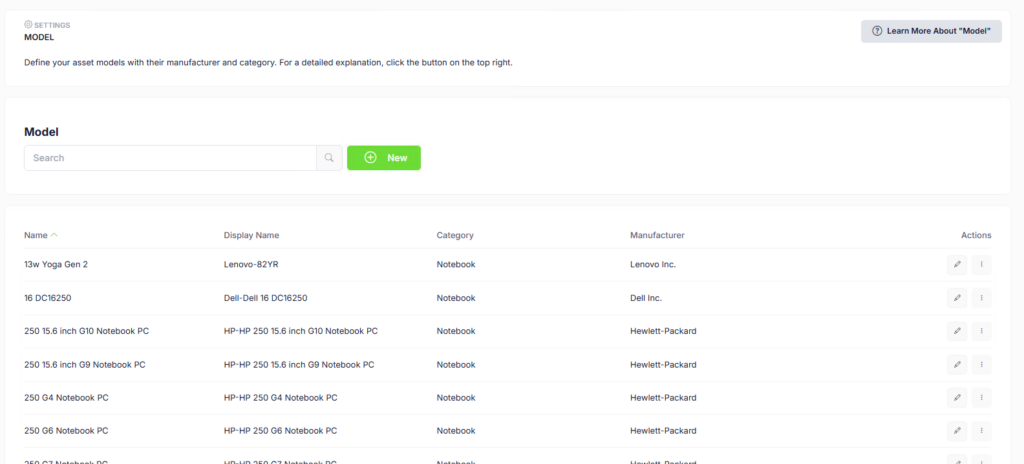Click Notebook category in 13w Yoga row

pyautogui.click(x=456, y=265)
